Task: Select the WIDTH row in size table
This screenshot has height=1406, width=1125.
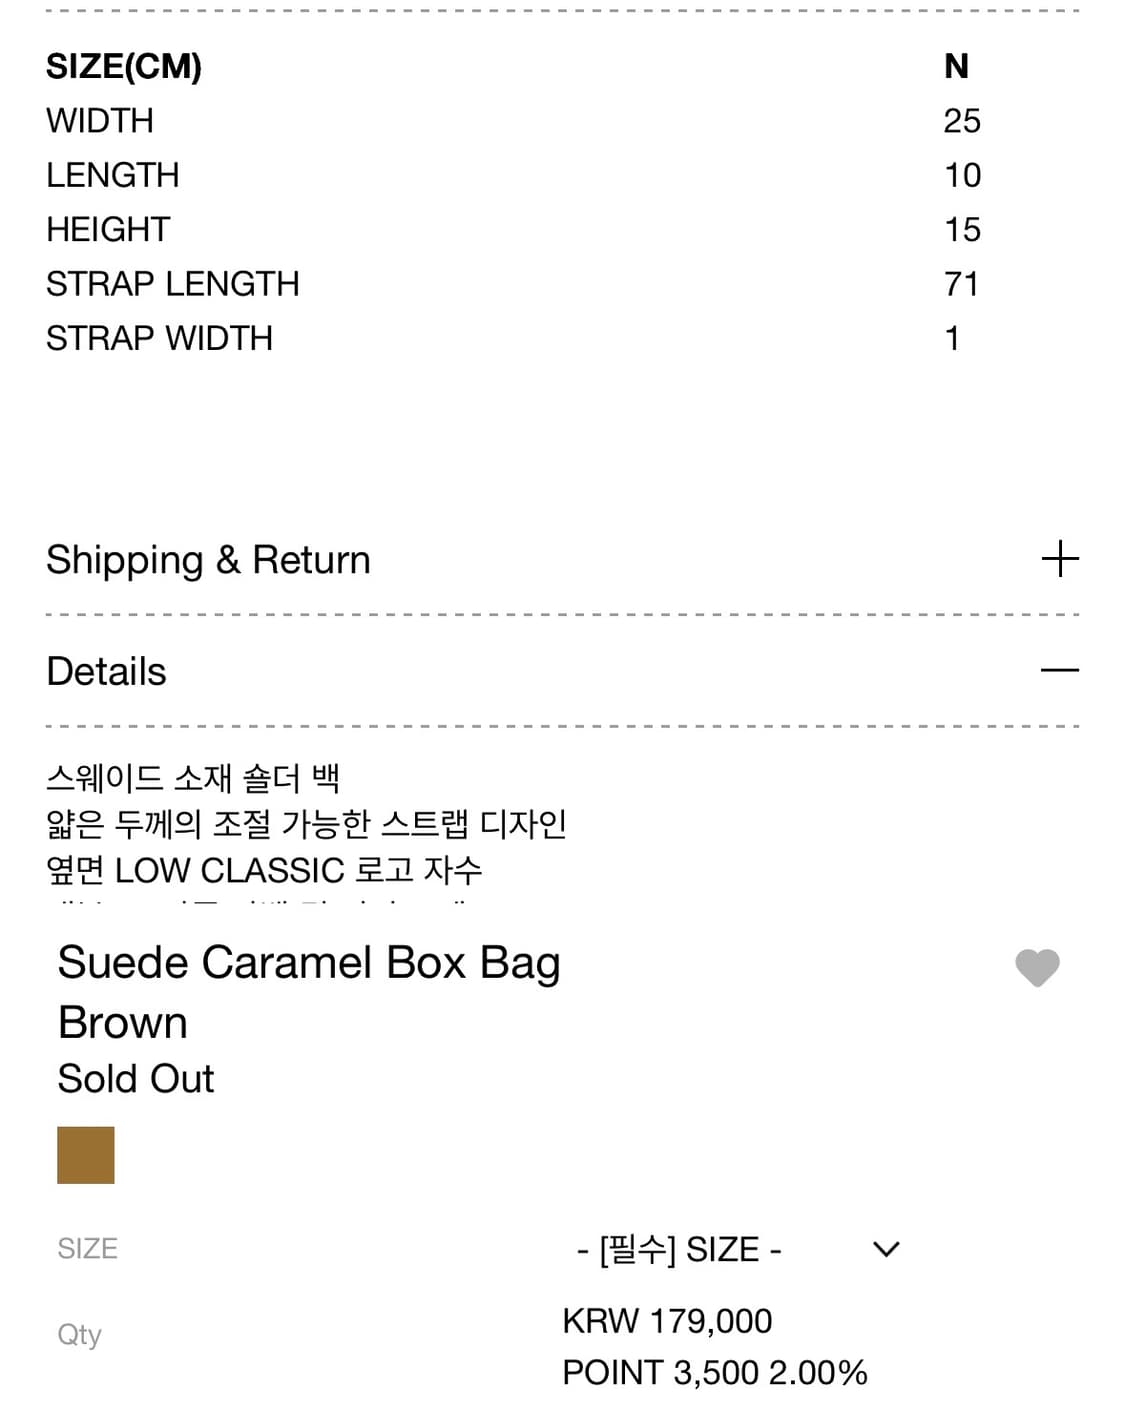Action: click(100, 121)
